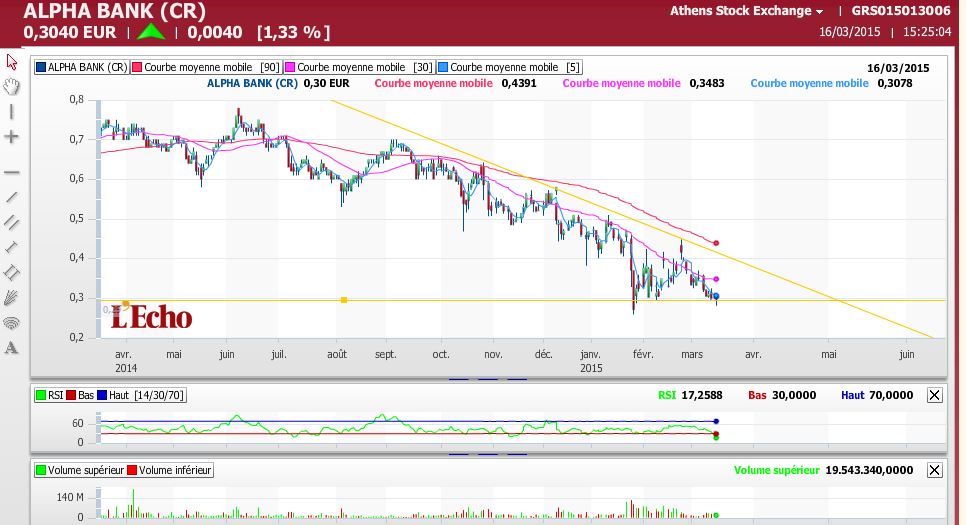Click the ALPHA BANK (CR) legend entry
The width and height of the screenshot is (966, 525).
click(81, 67)
